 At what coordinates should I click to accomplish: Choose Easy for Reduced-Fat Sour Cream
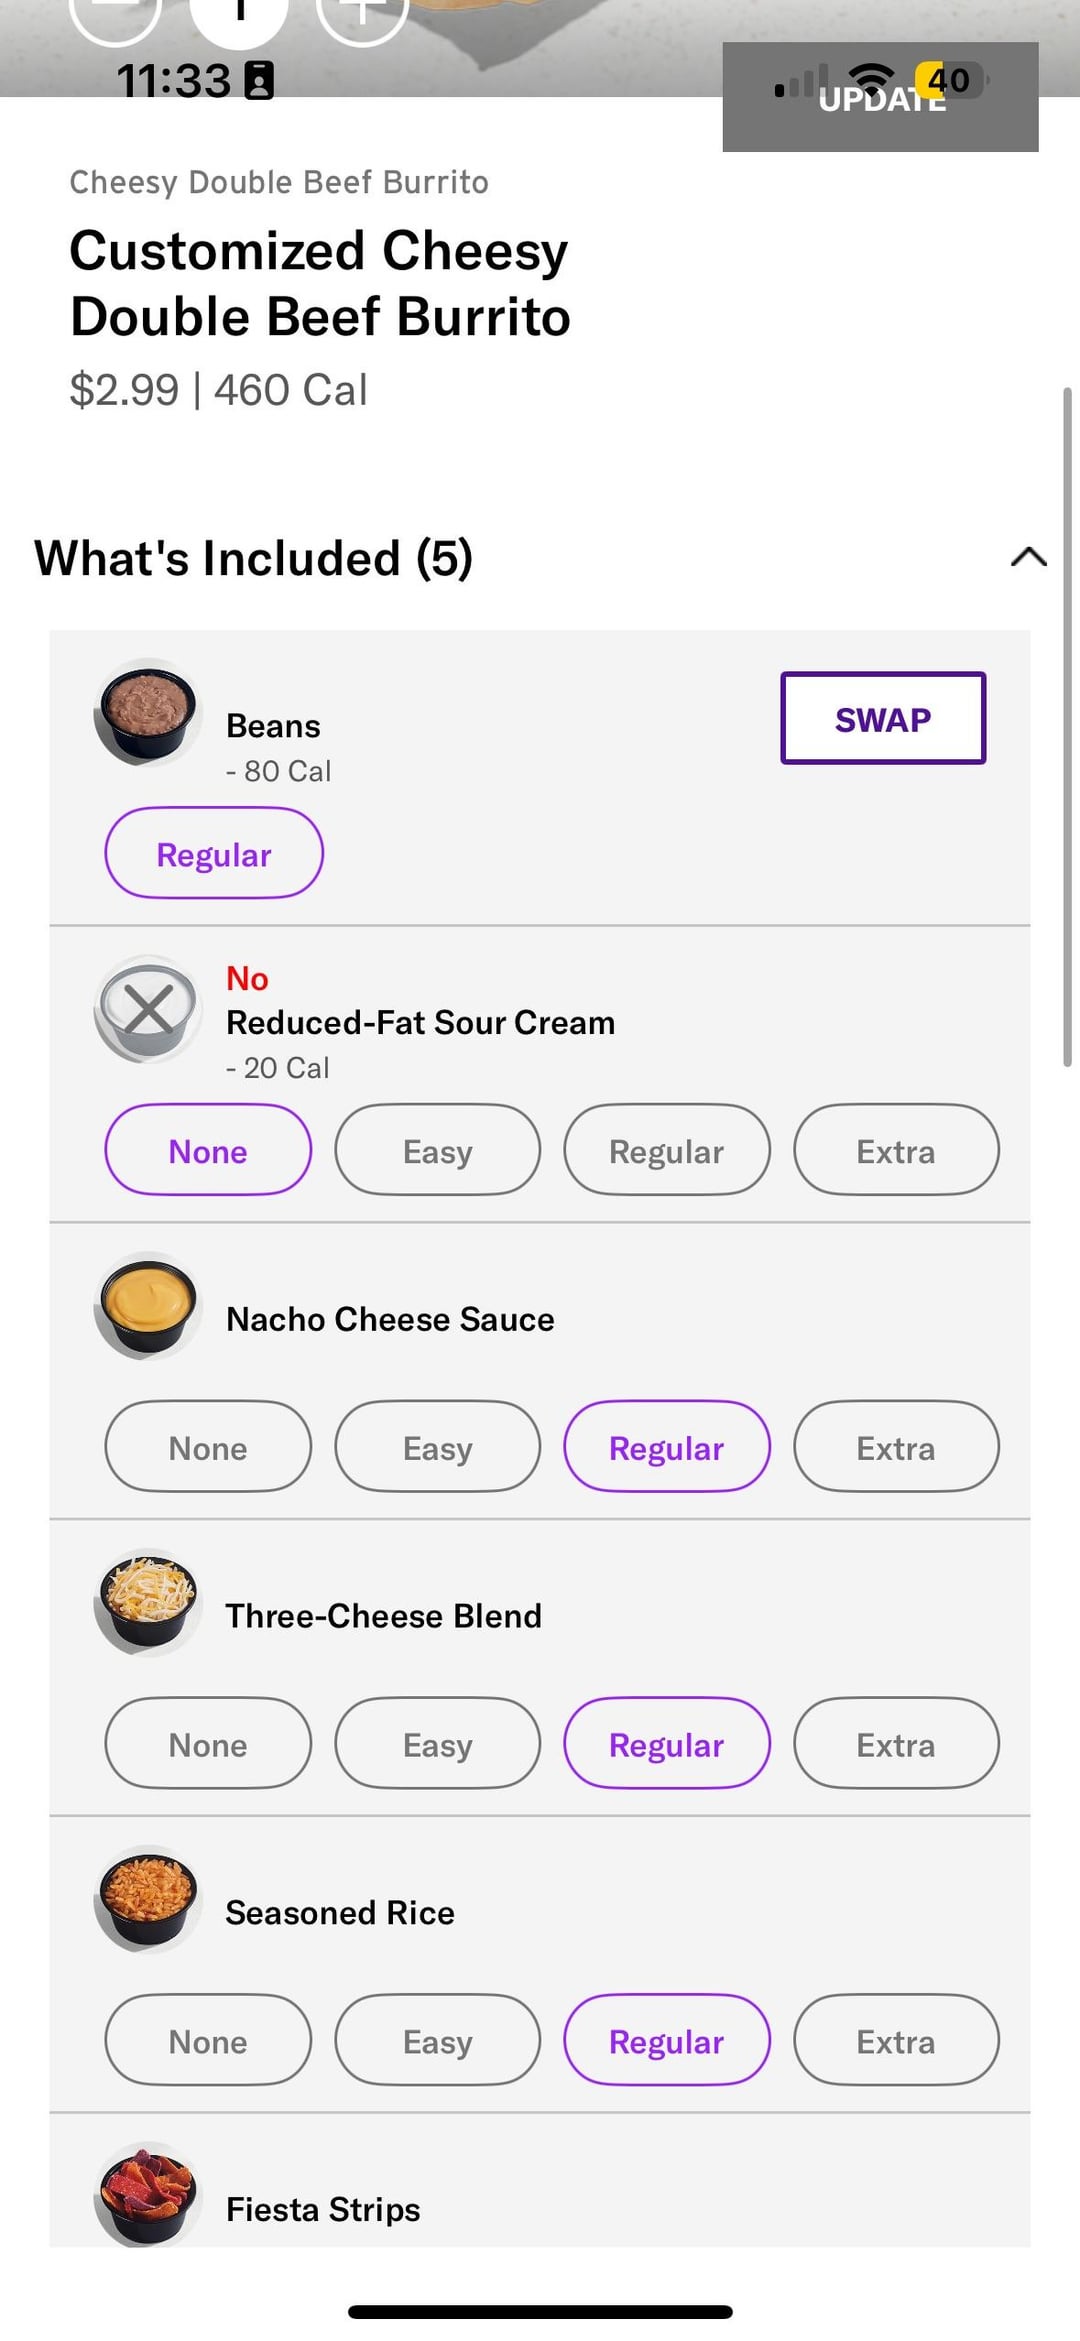(437, 1150)
